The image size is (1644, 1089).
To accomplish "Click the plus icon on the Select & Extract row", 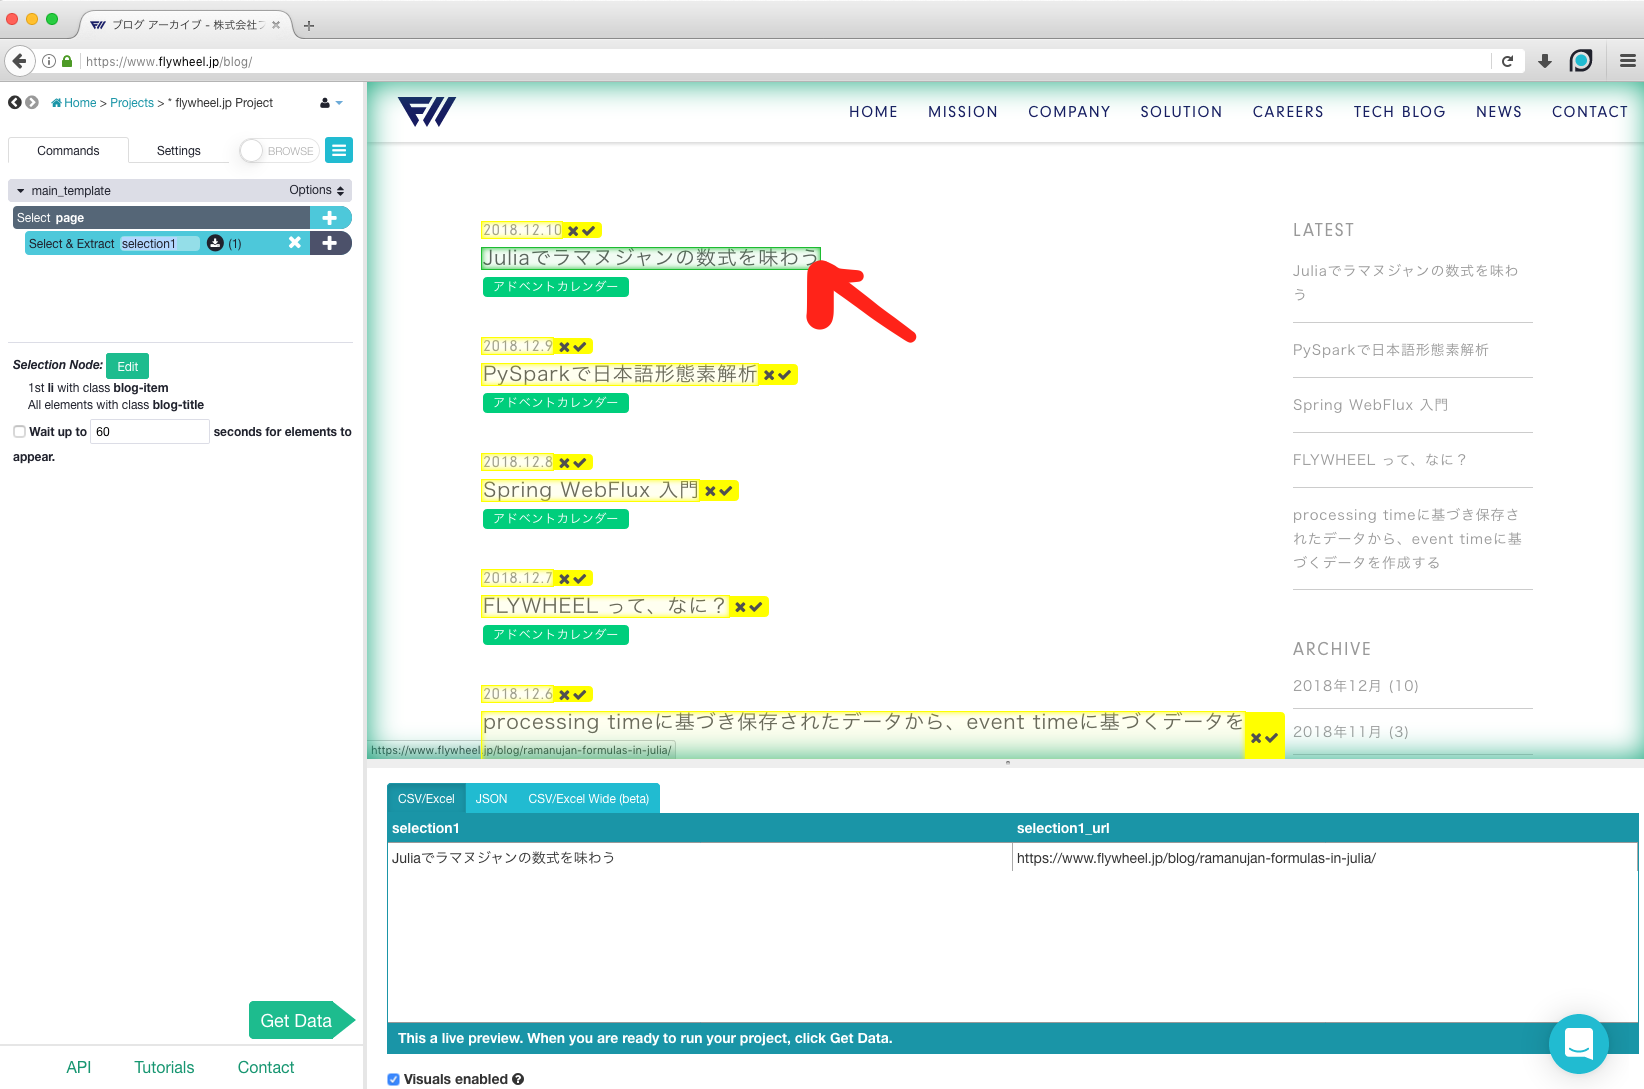I will coord(329,243).
